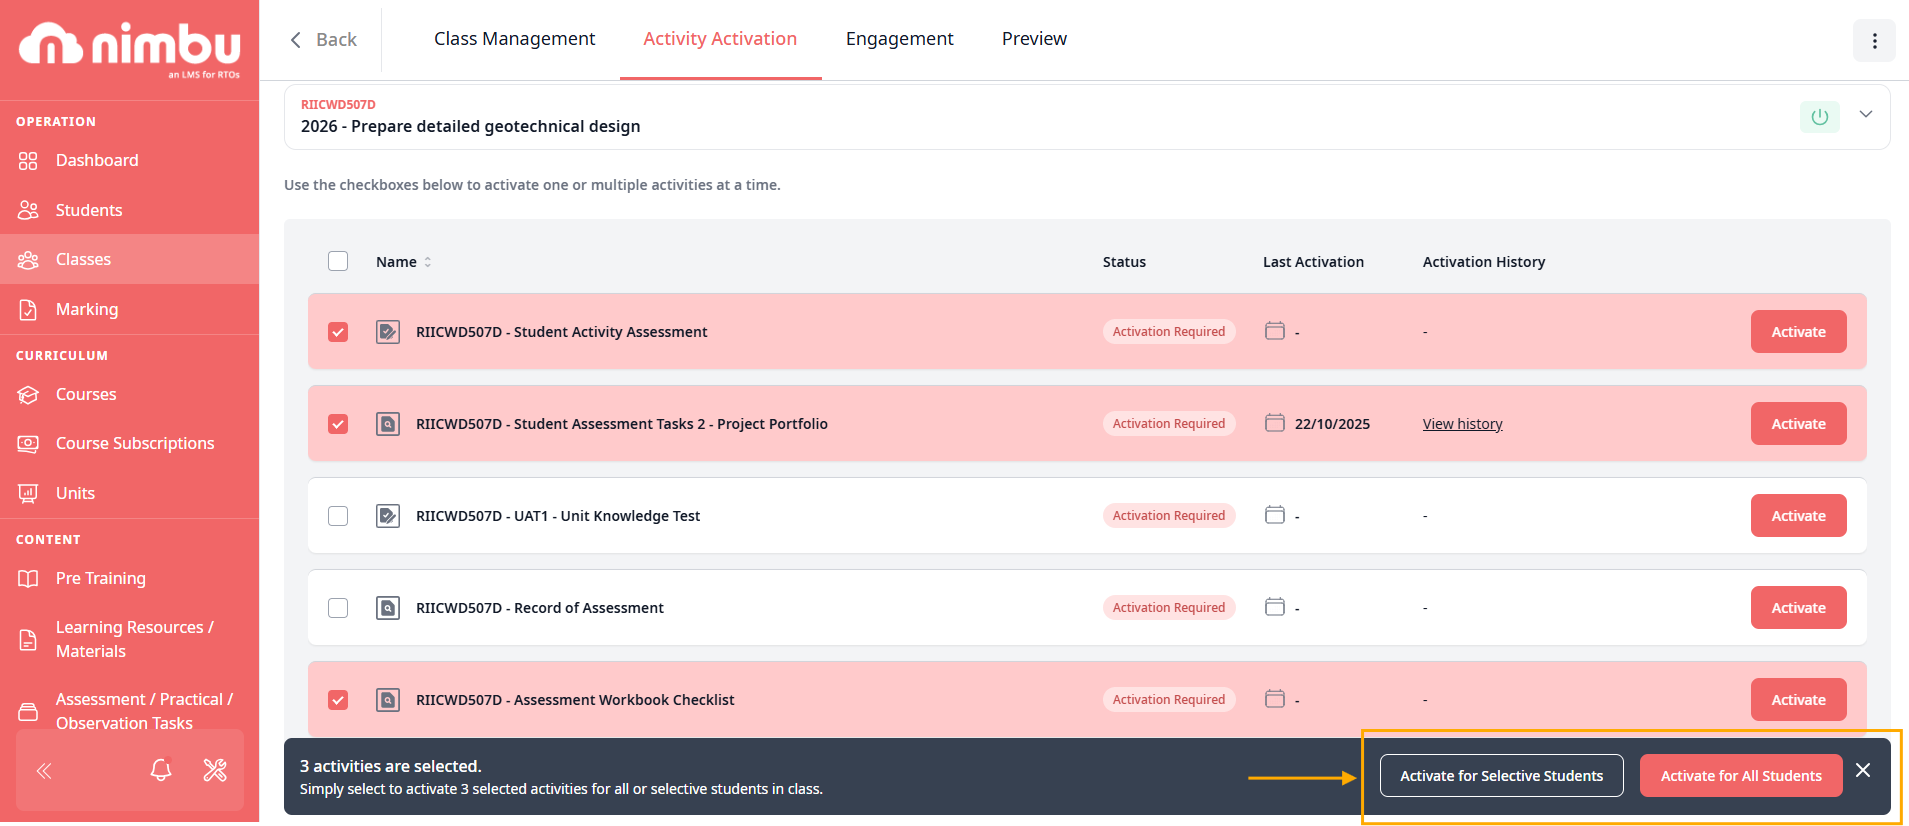This screenshot has height=826, width=1909.
Task: Click the green power icon for the unit
Action: point(1819,117)
